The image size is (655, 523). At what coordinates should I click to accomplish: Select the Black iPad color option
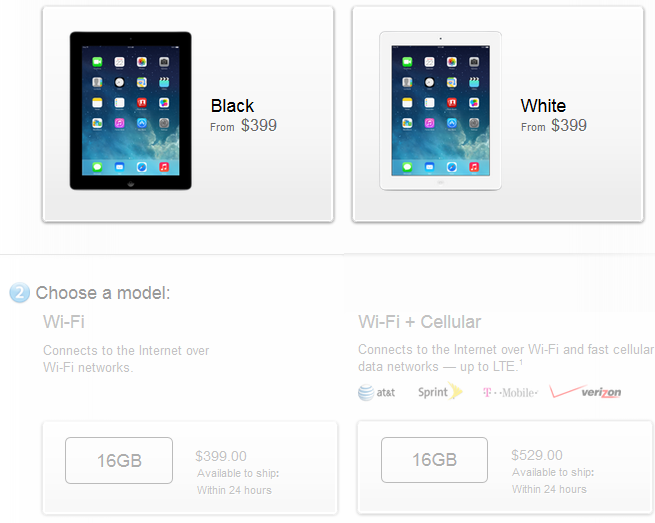[188, 114]
